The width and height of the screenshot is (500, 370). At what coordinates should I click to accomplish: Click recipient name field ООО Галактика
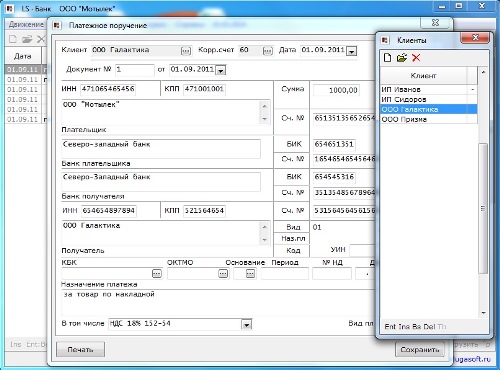tap(161, 233)
